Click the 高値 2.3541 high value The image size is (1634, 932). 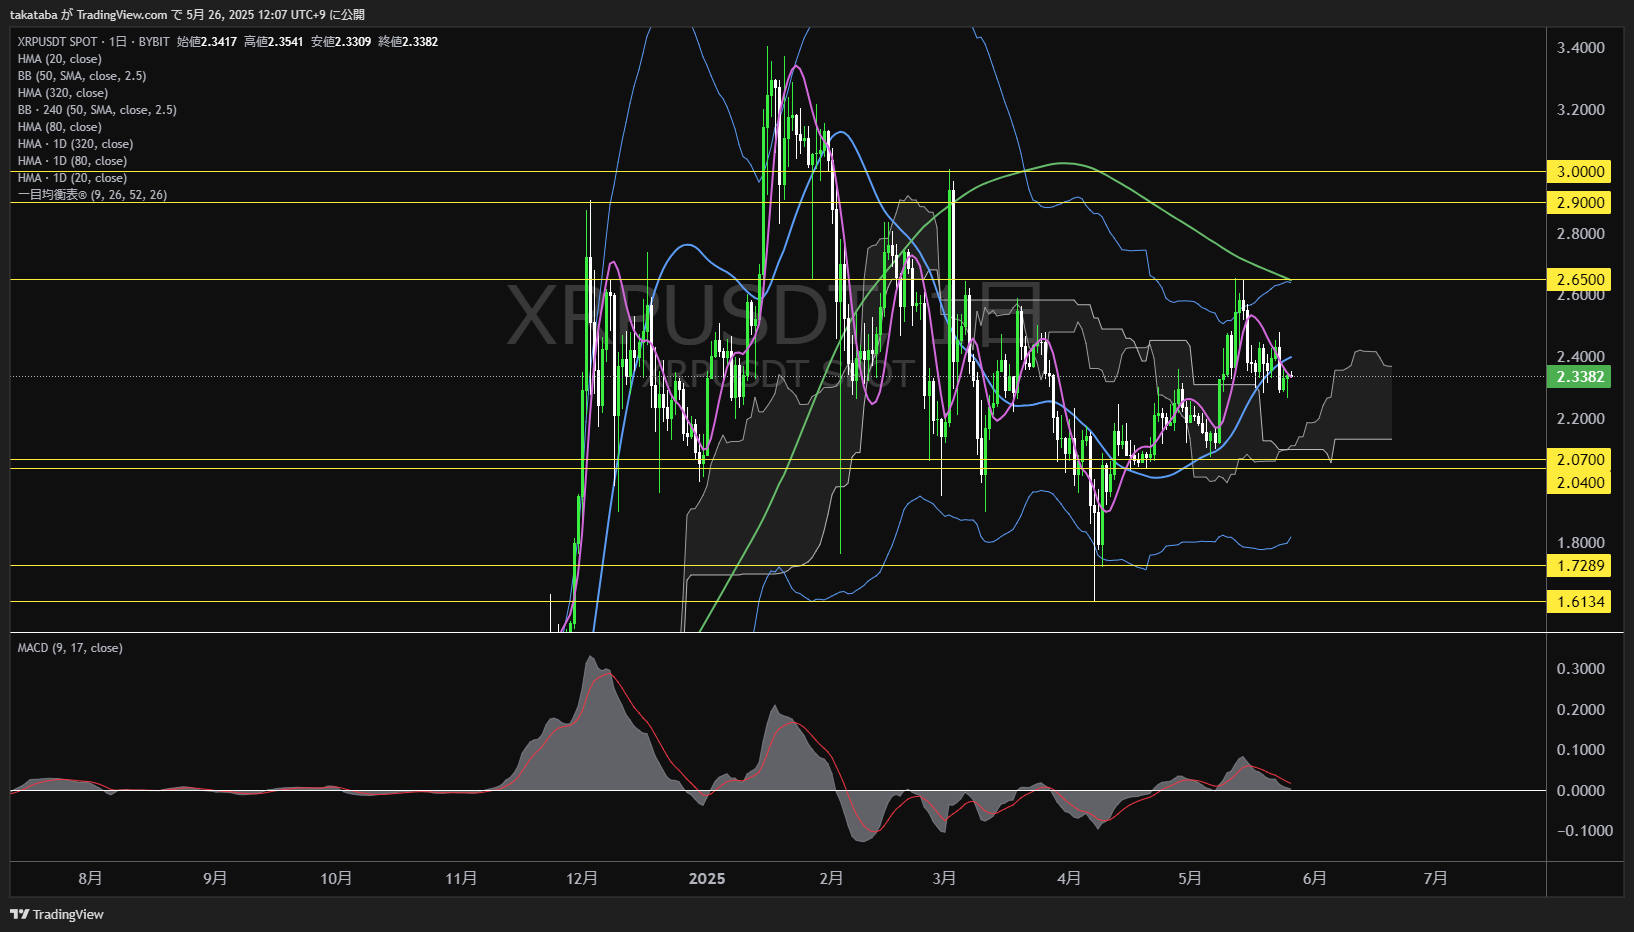(x=274, y=41)
